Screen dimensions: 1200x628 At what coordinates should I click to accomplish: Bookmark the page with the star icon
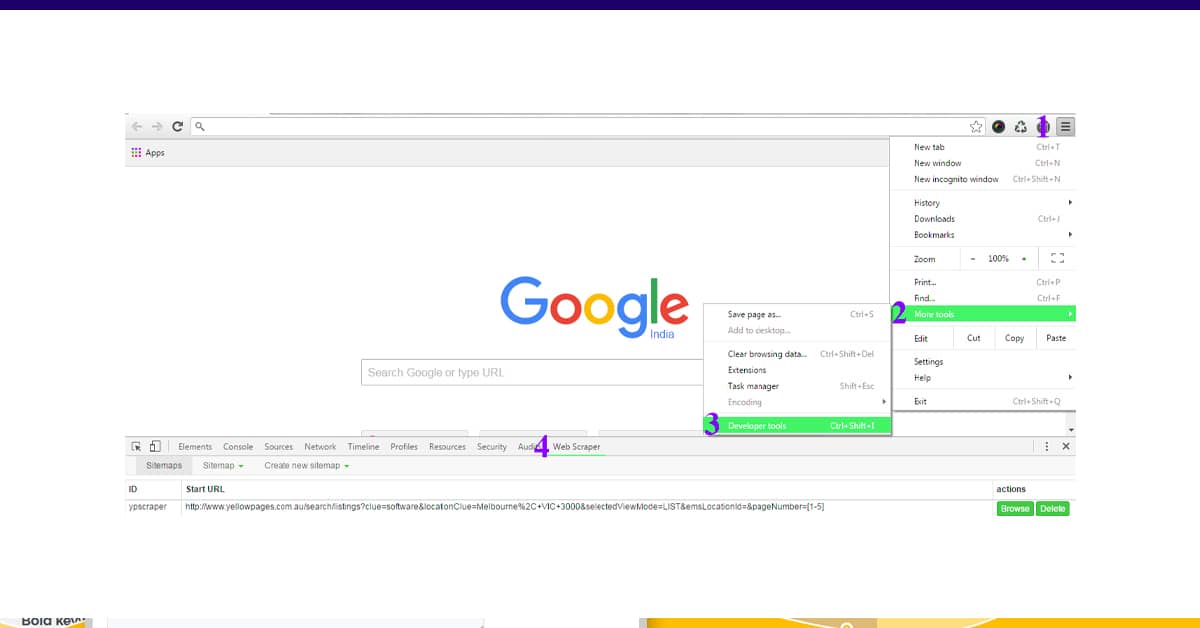click(976, 127)
